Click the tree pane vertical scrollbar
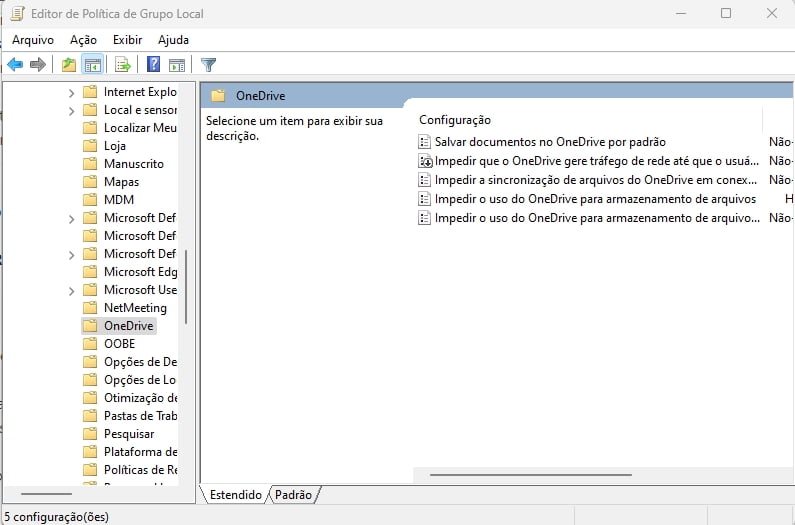This screenshot has width=795, height=525. click(x=186, y=287)
